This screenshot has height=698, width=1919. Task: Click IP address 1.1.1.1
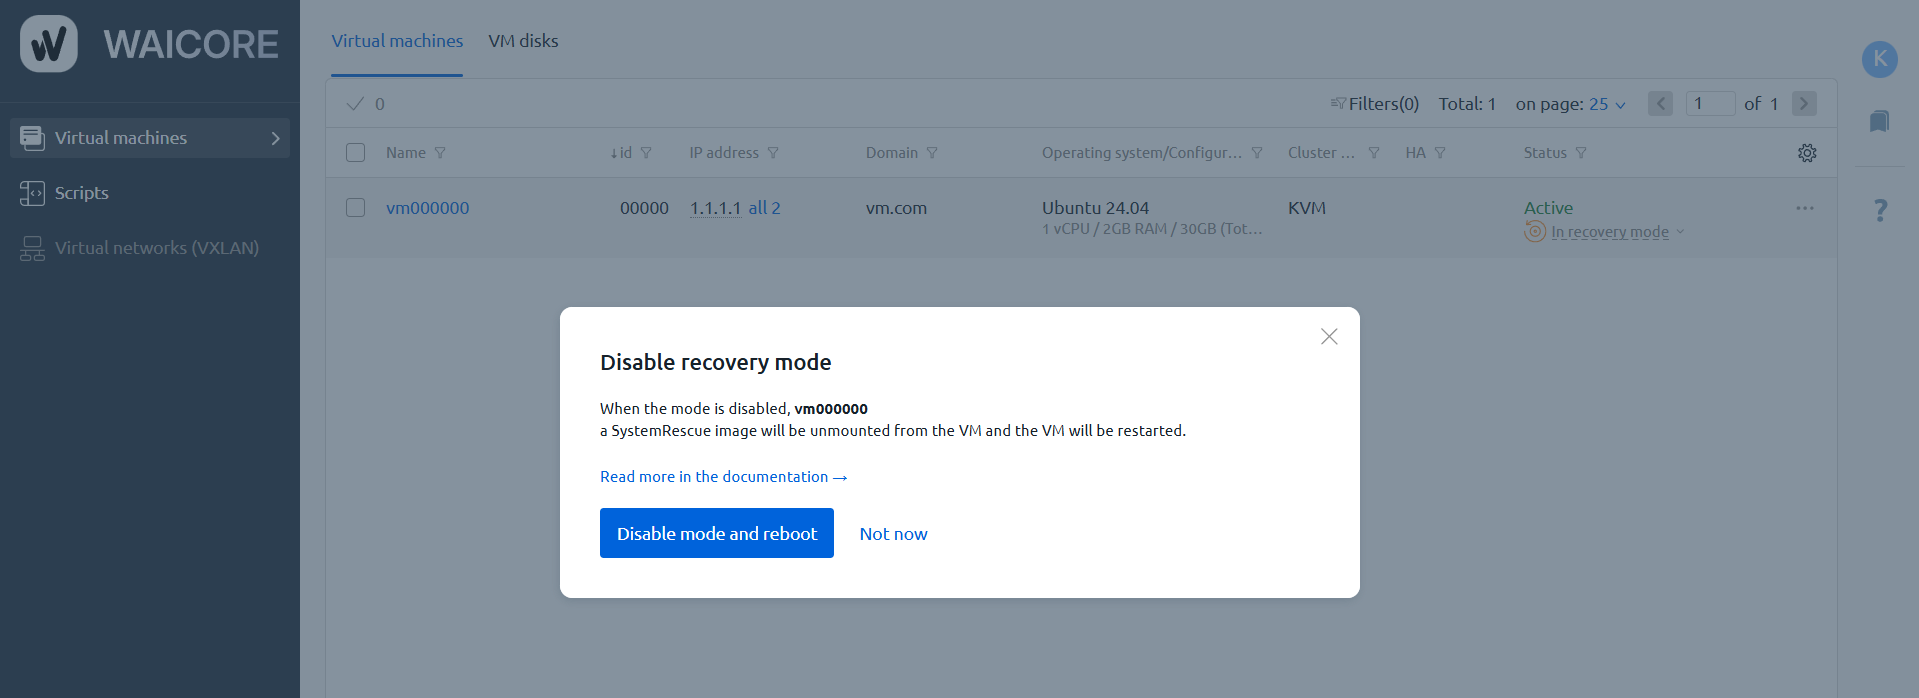[x=715, y=208]
